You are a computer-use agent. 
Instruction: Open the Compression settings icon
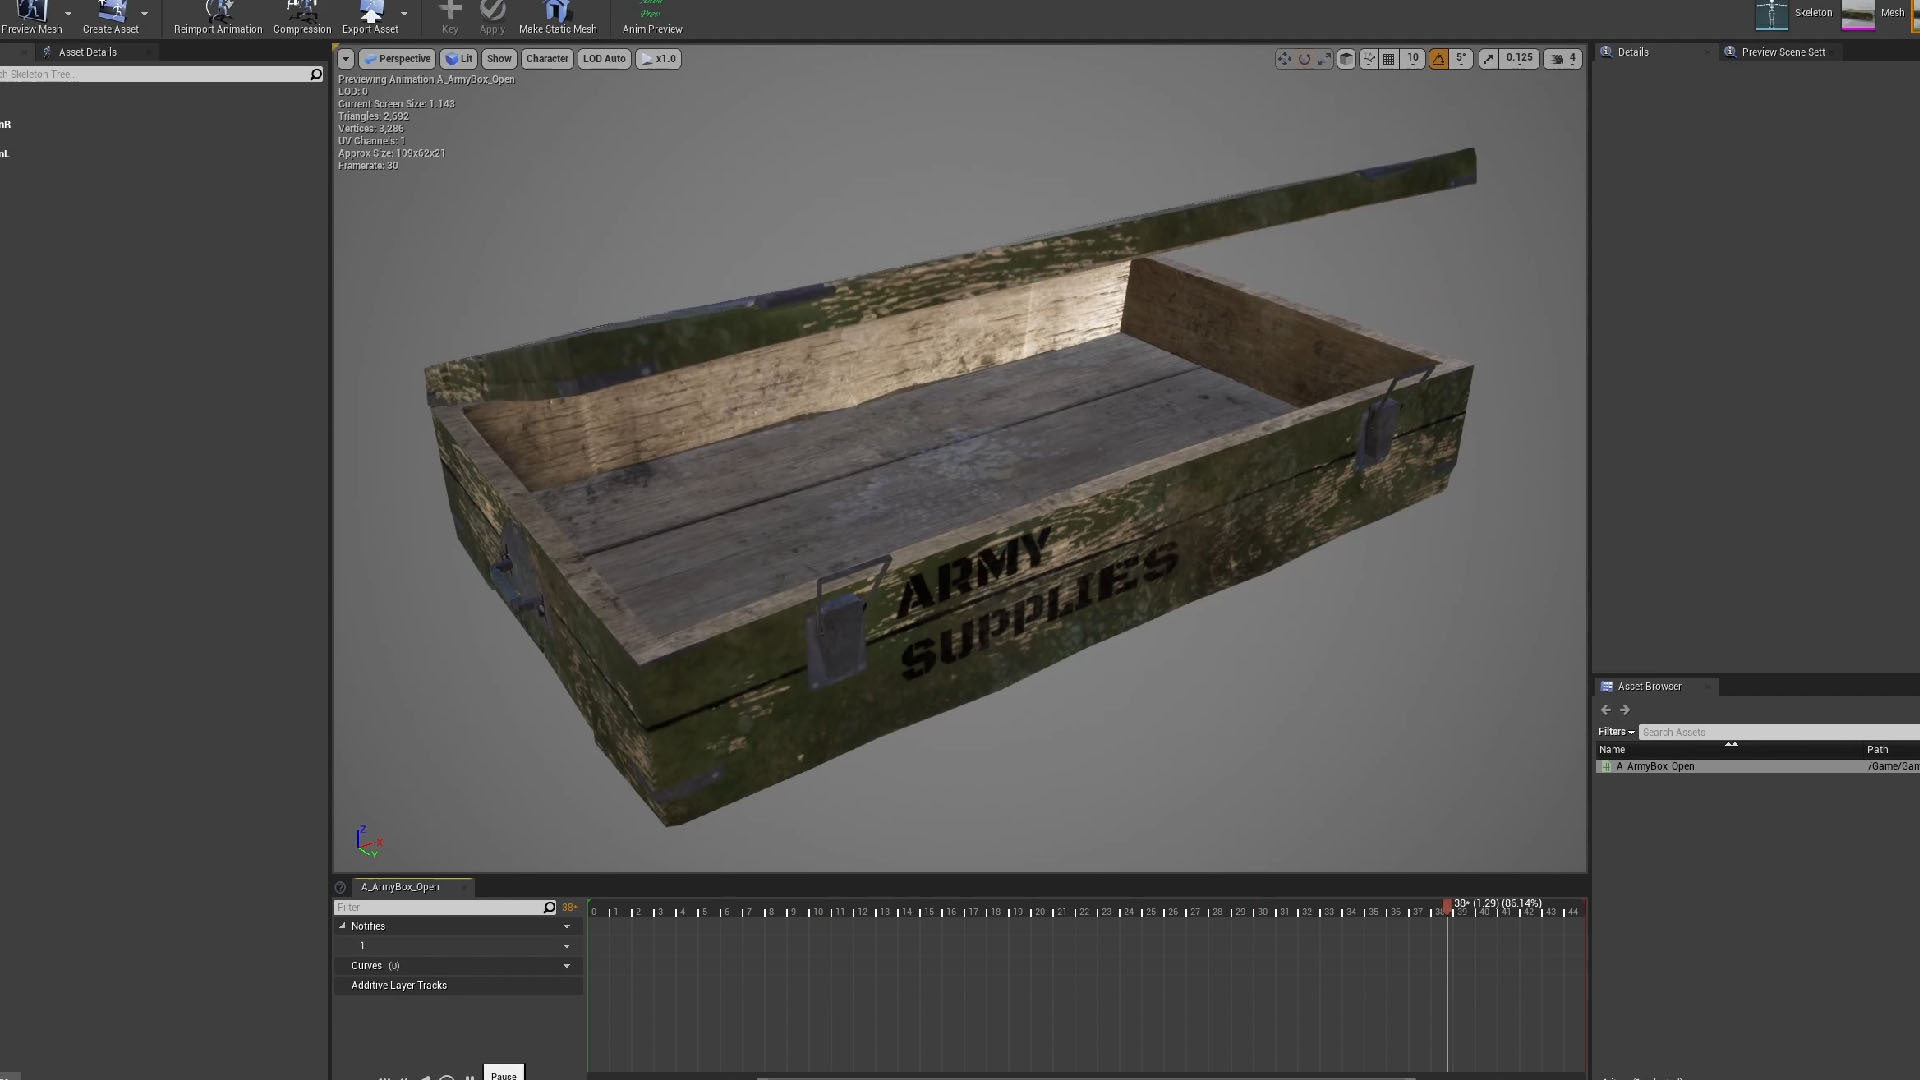tap(301, 12)
